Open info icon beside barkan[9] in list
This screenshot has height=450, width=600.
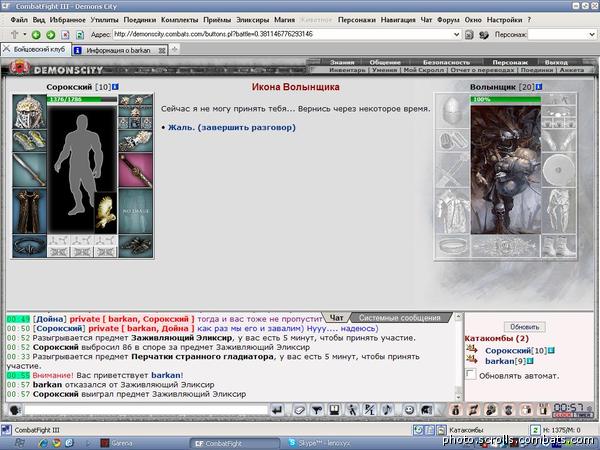pos(530,361)
